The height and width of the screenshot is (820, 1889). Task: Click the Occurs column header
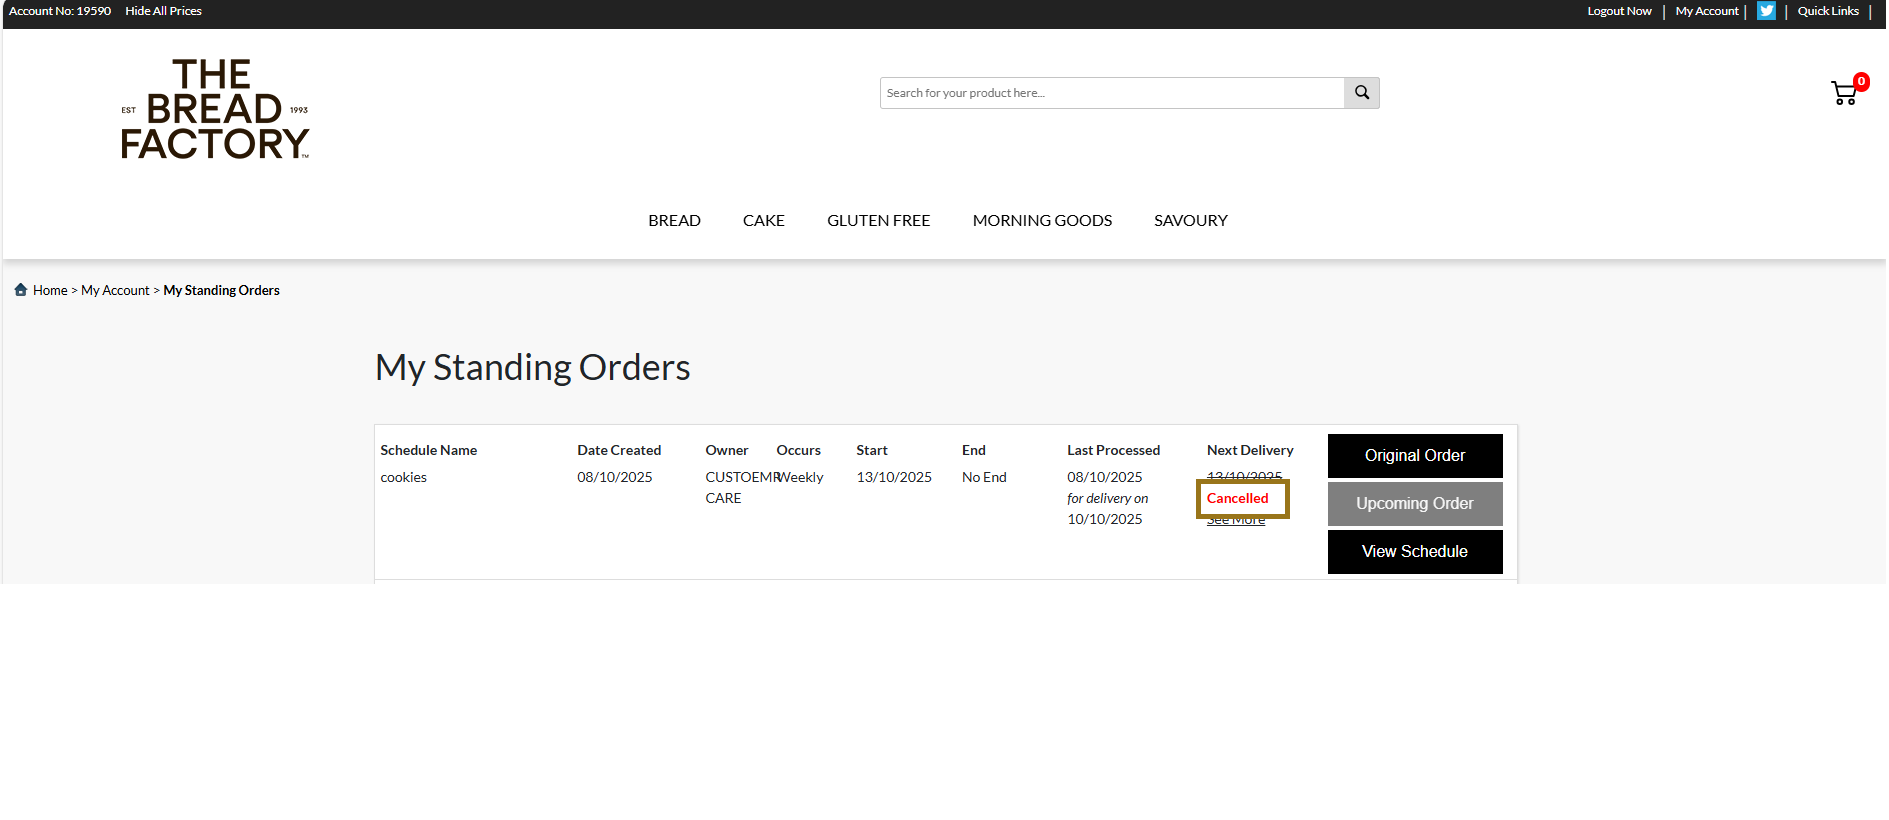(798, 451)
